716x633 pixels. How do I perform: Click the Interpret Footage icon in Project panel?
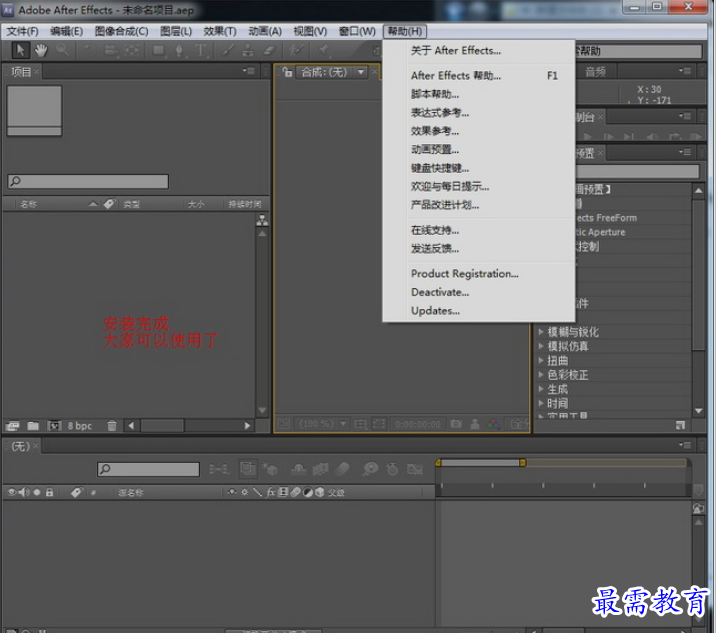(12, 426)
